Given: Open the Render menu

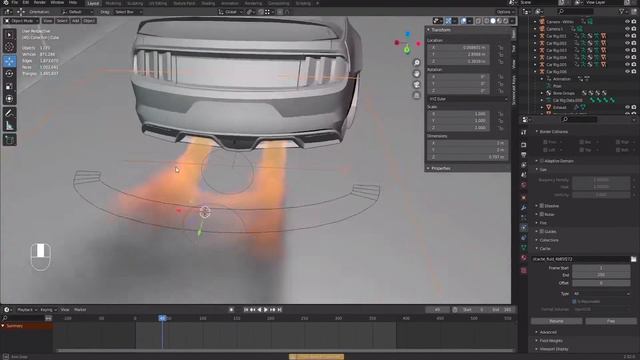Looking at the screenshot, I should pyautogui.click(x=40, y=2).
